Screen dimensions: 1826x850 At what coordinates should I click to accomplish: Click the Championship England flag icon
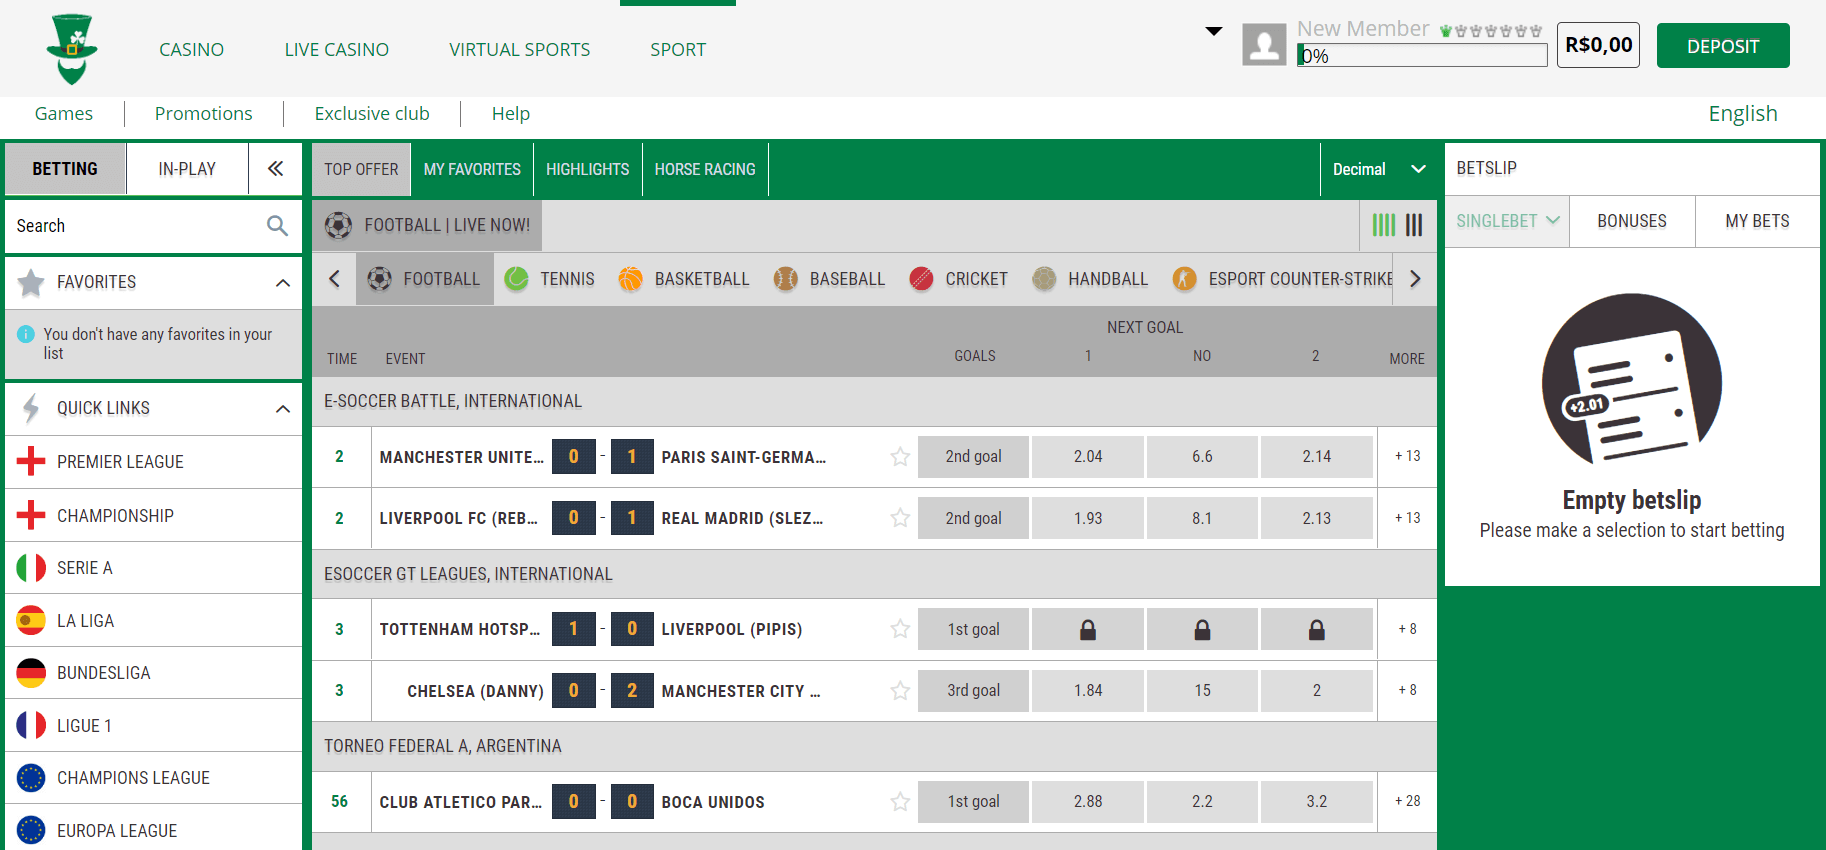click(x=31, y=515)
